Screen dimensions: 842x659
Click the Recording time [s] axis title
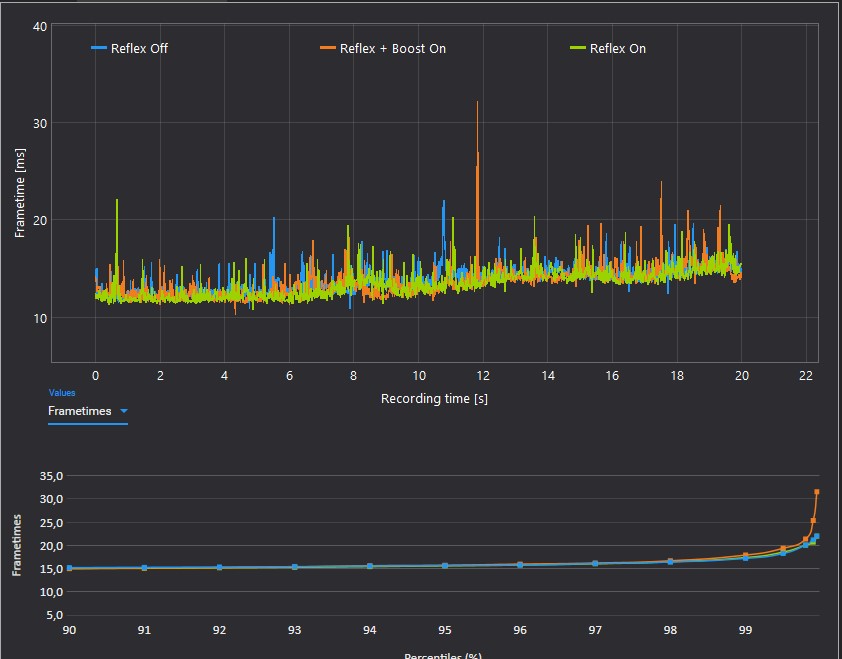point(434,399)
